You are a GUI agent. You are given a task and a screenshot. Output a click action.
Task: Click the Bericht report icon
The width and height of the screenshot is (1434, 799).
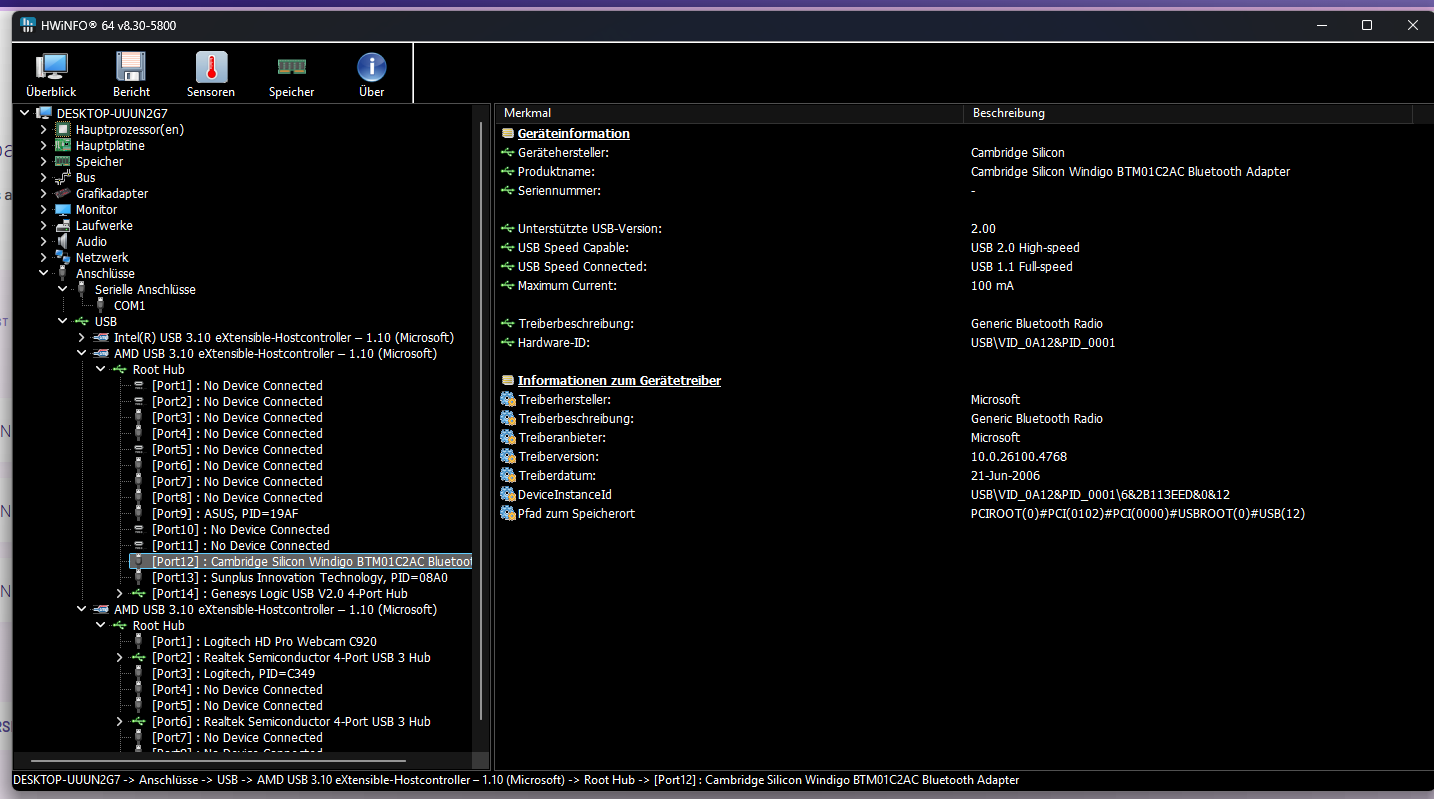click(x=131, y=75)
